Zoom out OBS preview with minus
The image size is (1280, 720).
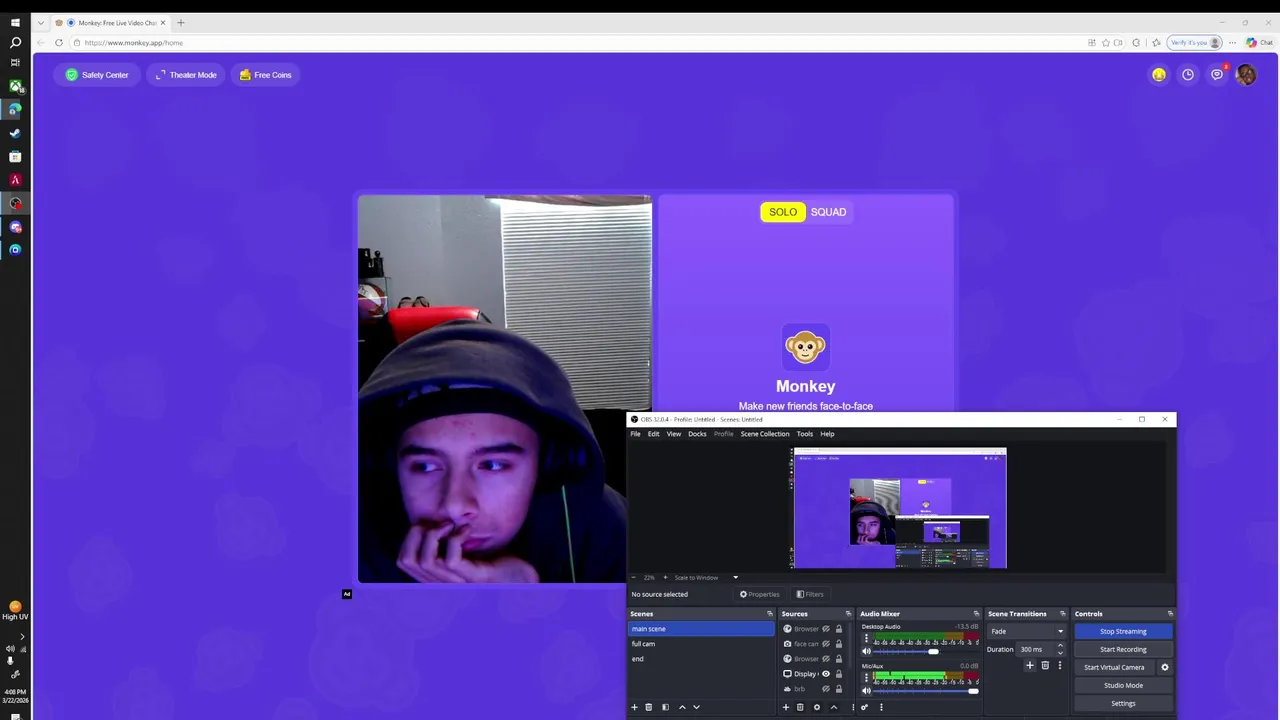click(x=633, y=578)
